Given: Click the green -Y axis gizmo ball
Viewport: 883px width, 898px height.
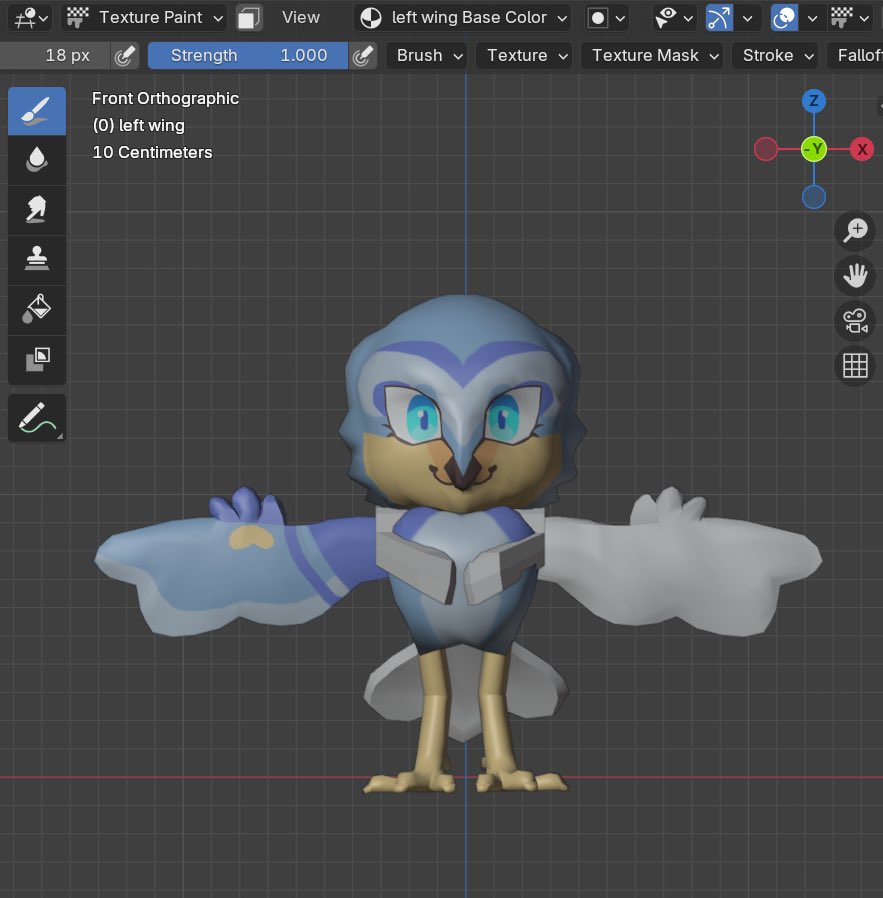Looking at the screenshot, I should (814, 149).
